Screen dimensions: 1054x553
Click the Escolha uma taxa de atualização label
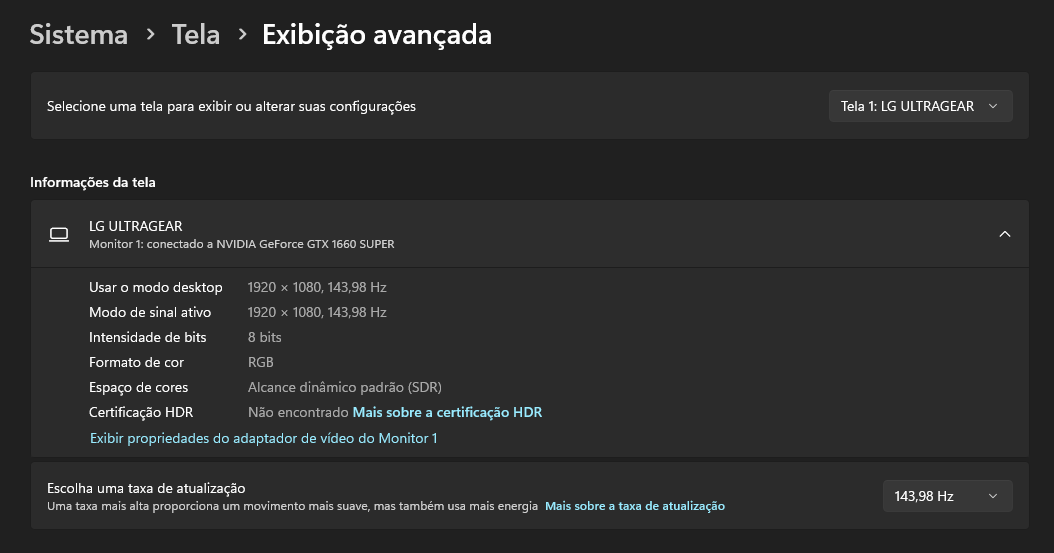(x=146, y=488)
